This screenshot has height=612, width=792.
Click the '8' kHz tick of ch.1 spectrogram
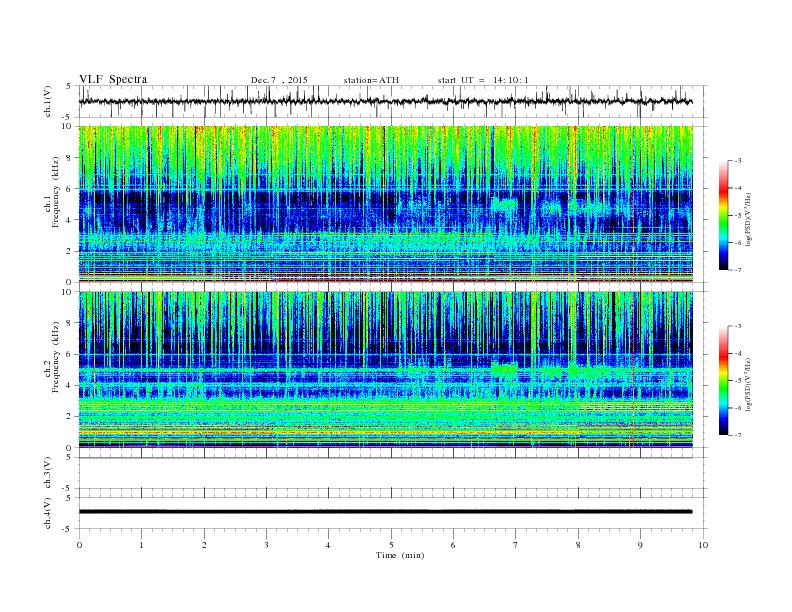[x=69, y=158]
